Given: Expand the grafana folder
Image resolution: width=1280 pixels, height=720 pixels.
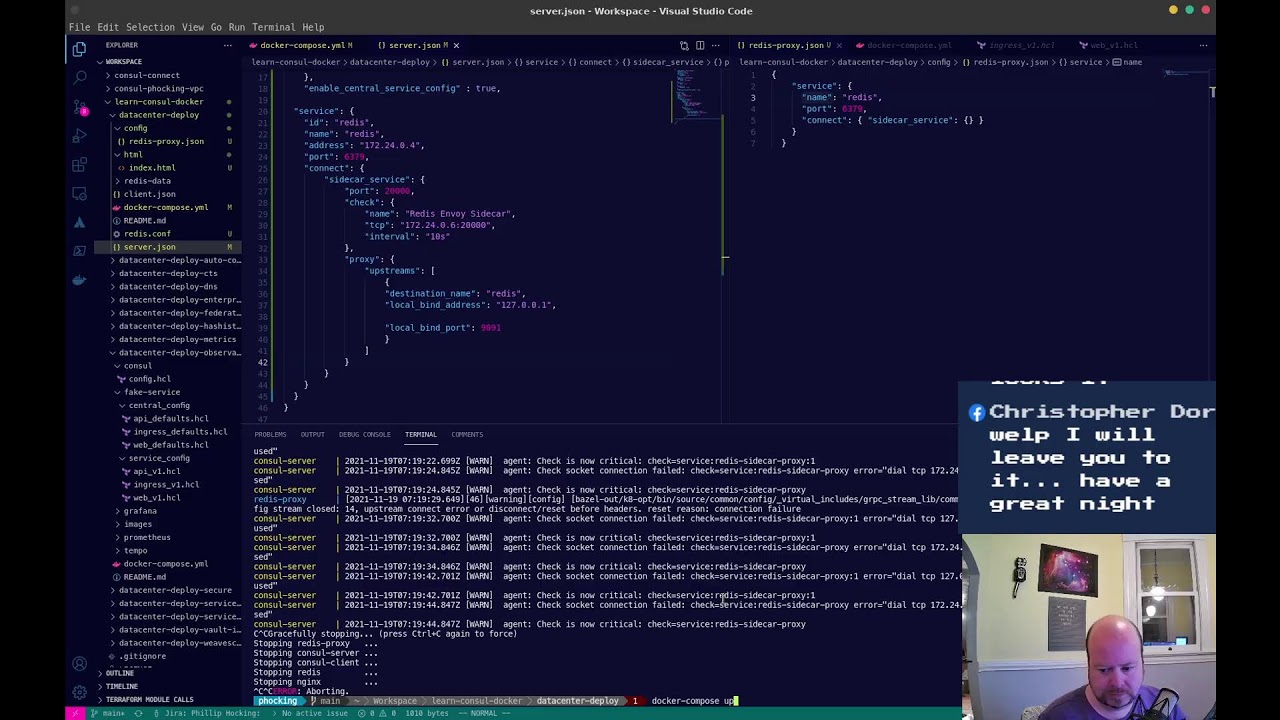Looking at the screenshot, I should [140, 511].
